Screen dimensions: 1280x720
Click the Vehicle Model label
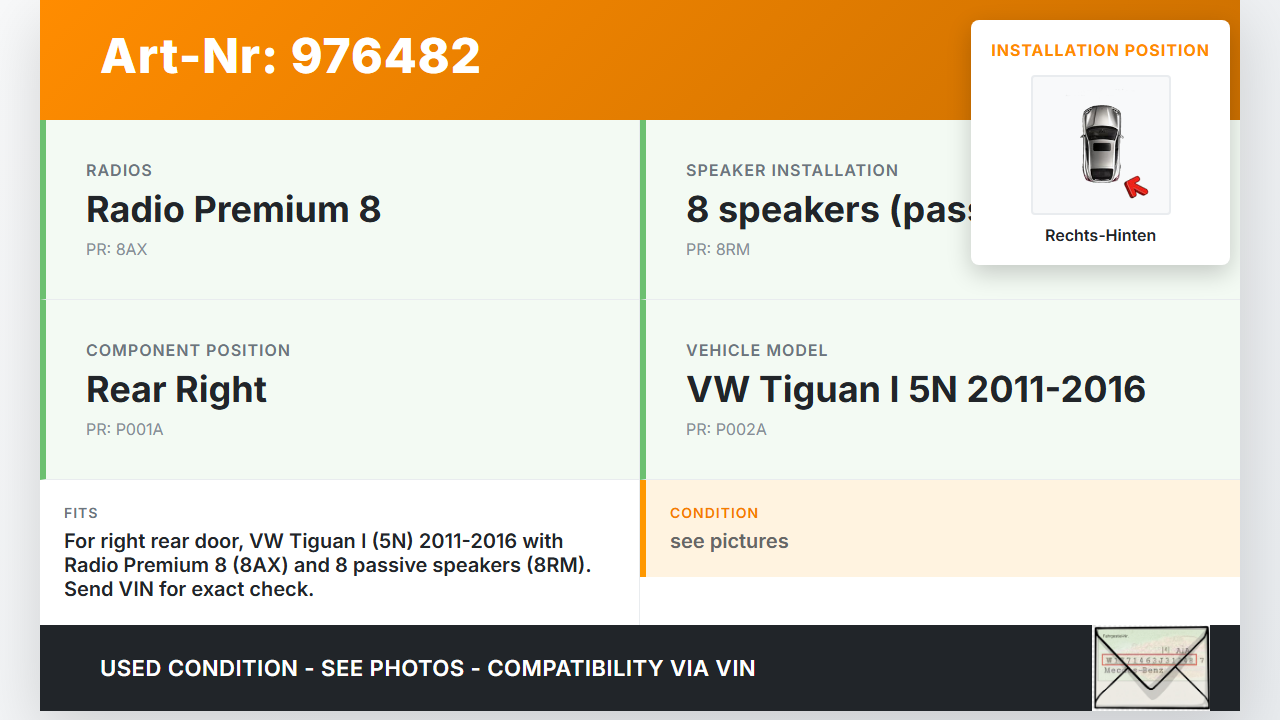pyautogui.click(x=756, y=350)
